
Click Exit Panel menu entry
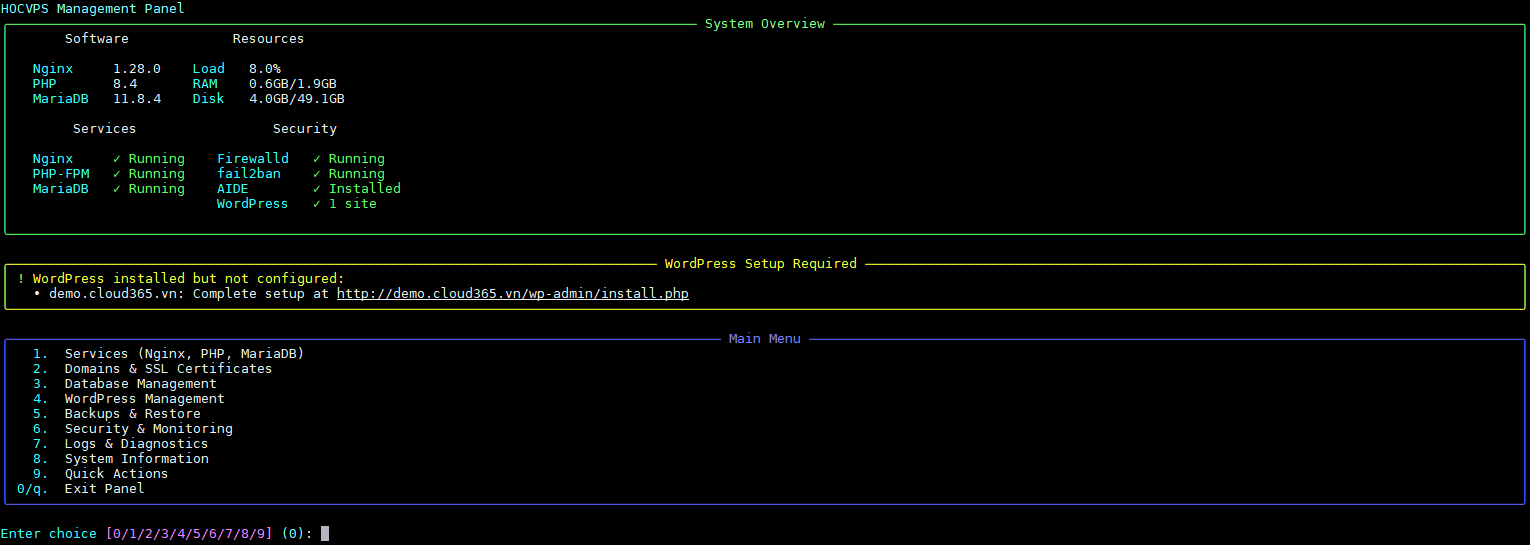tap(104, 489)
